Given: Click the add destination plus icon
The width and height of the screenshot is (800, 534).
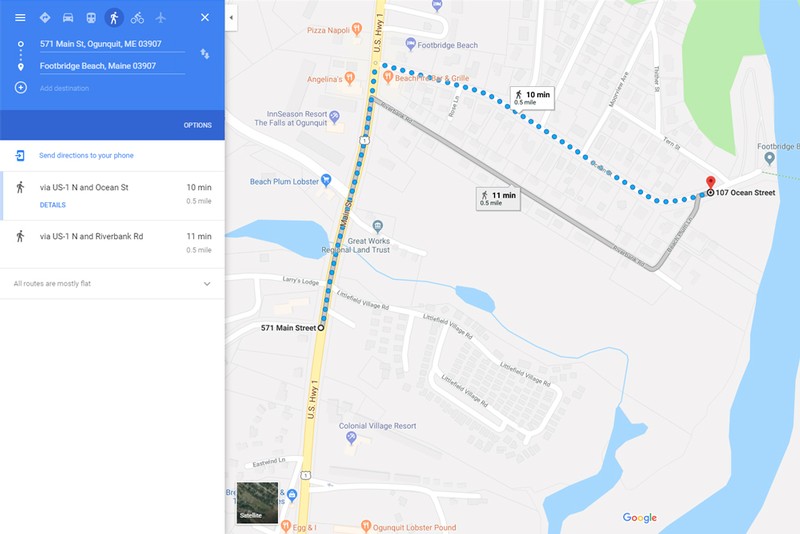Looking at the screenshot, I should click(21, 88).
